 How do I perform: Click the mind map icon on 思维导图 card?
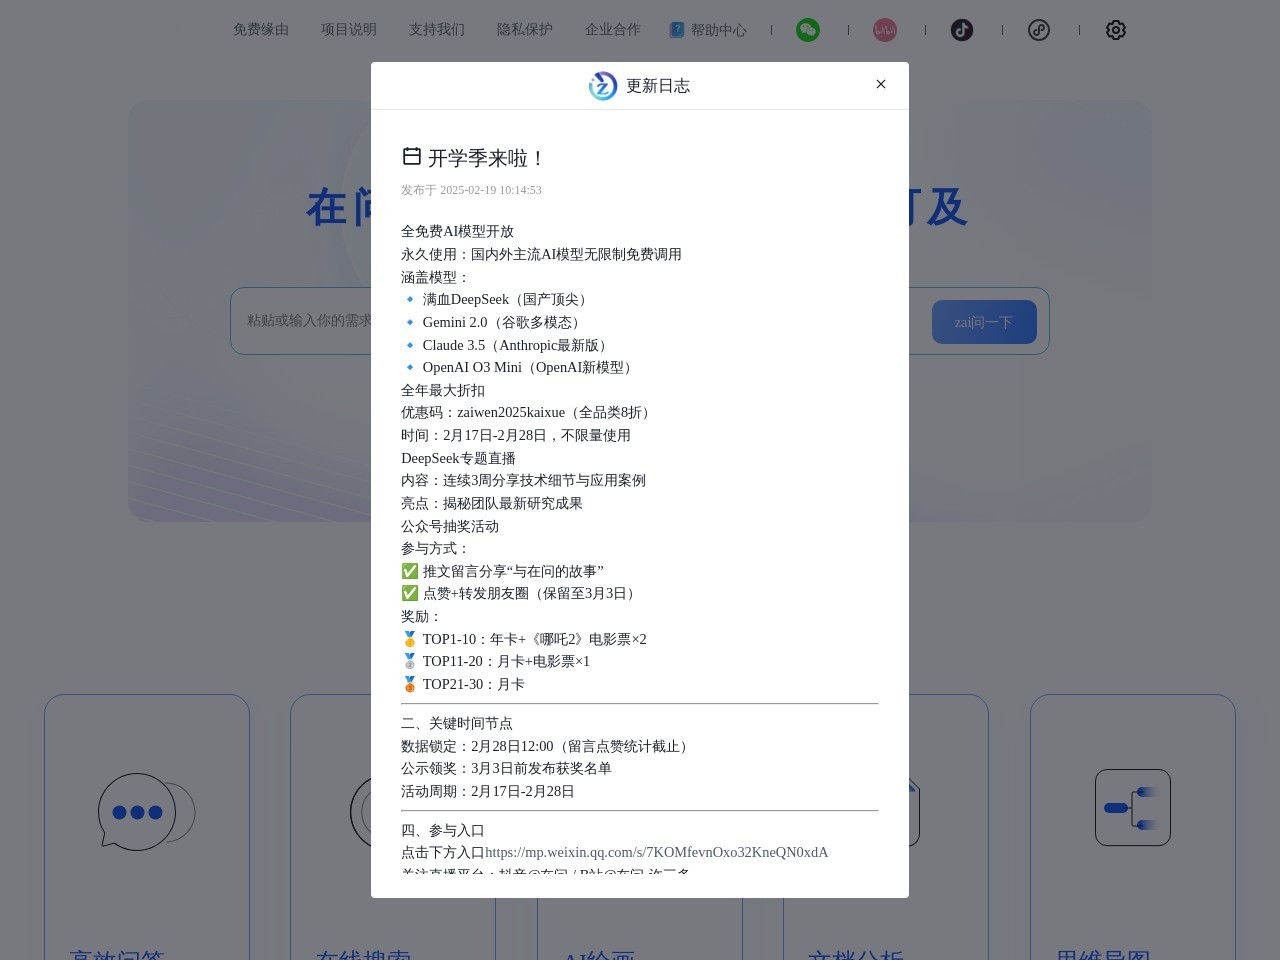(x=1133, y=808)
